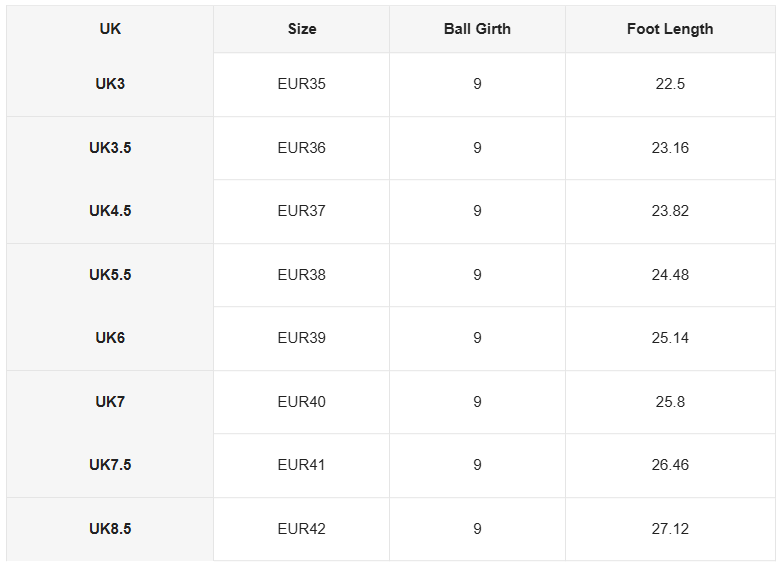Click the EUR40 size cell
The image size is (777, 566).
pyautogui.click(x=301, y=402)
